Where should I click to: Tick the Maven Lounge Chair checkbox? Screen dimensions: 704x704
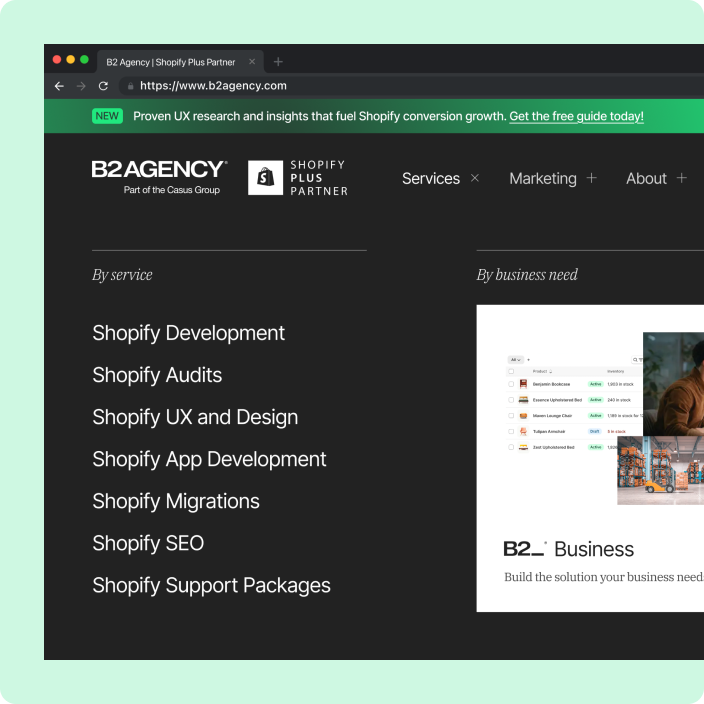pyautogui.click(x=511, y=416)
